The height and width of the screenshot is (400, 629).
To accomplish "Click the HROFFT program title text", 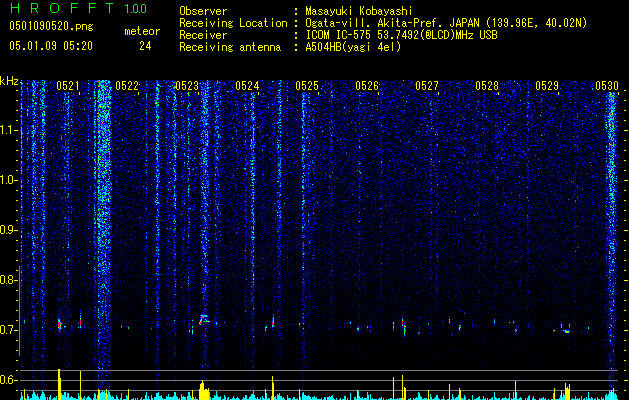I will tap(61, 8).
